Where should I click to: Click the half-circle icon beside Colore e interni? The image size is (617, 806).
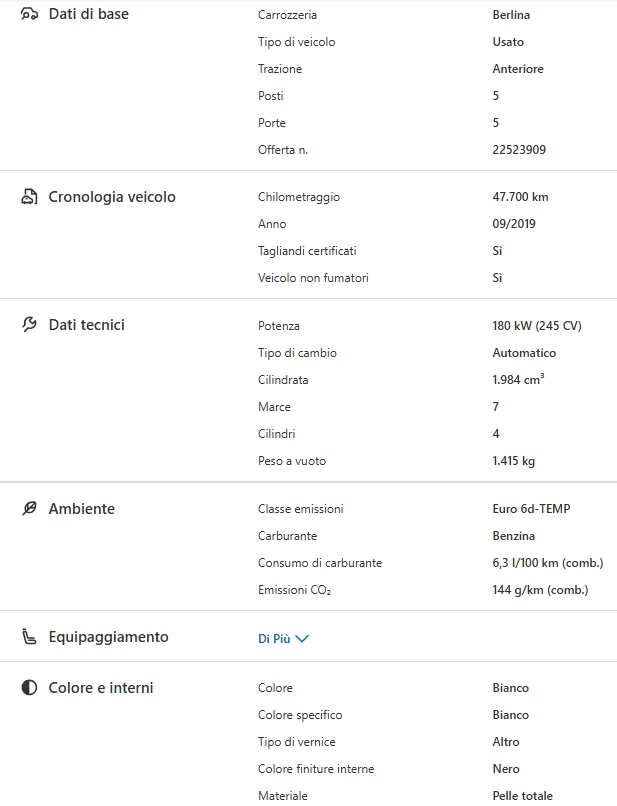[x=29, y=688]
